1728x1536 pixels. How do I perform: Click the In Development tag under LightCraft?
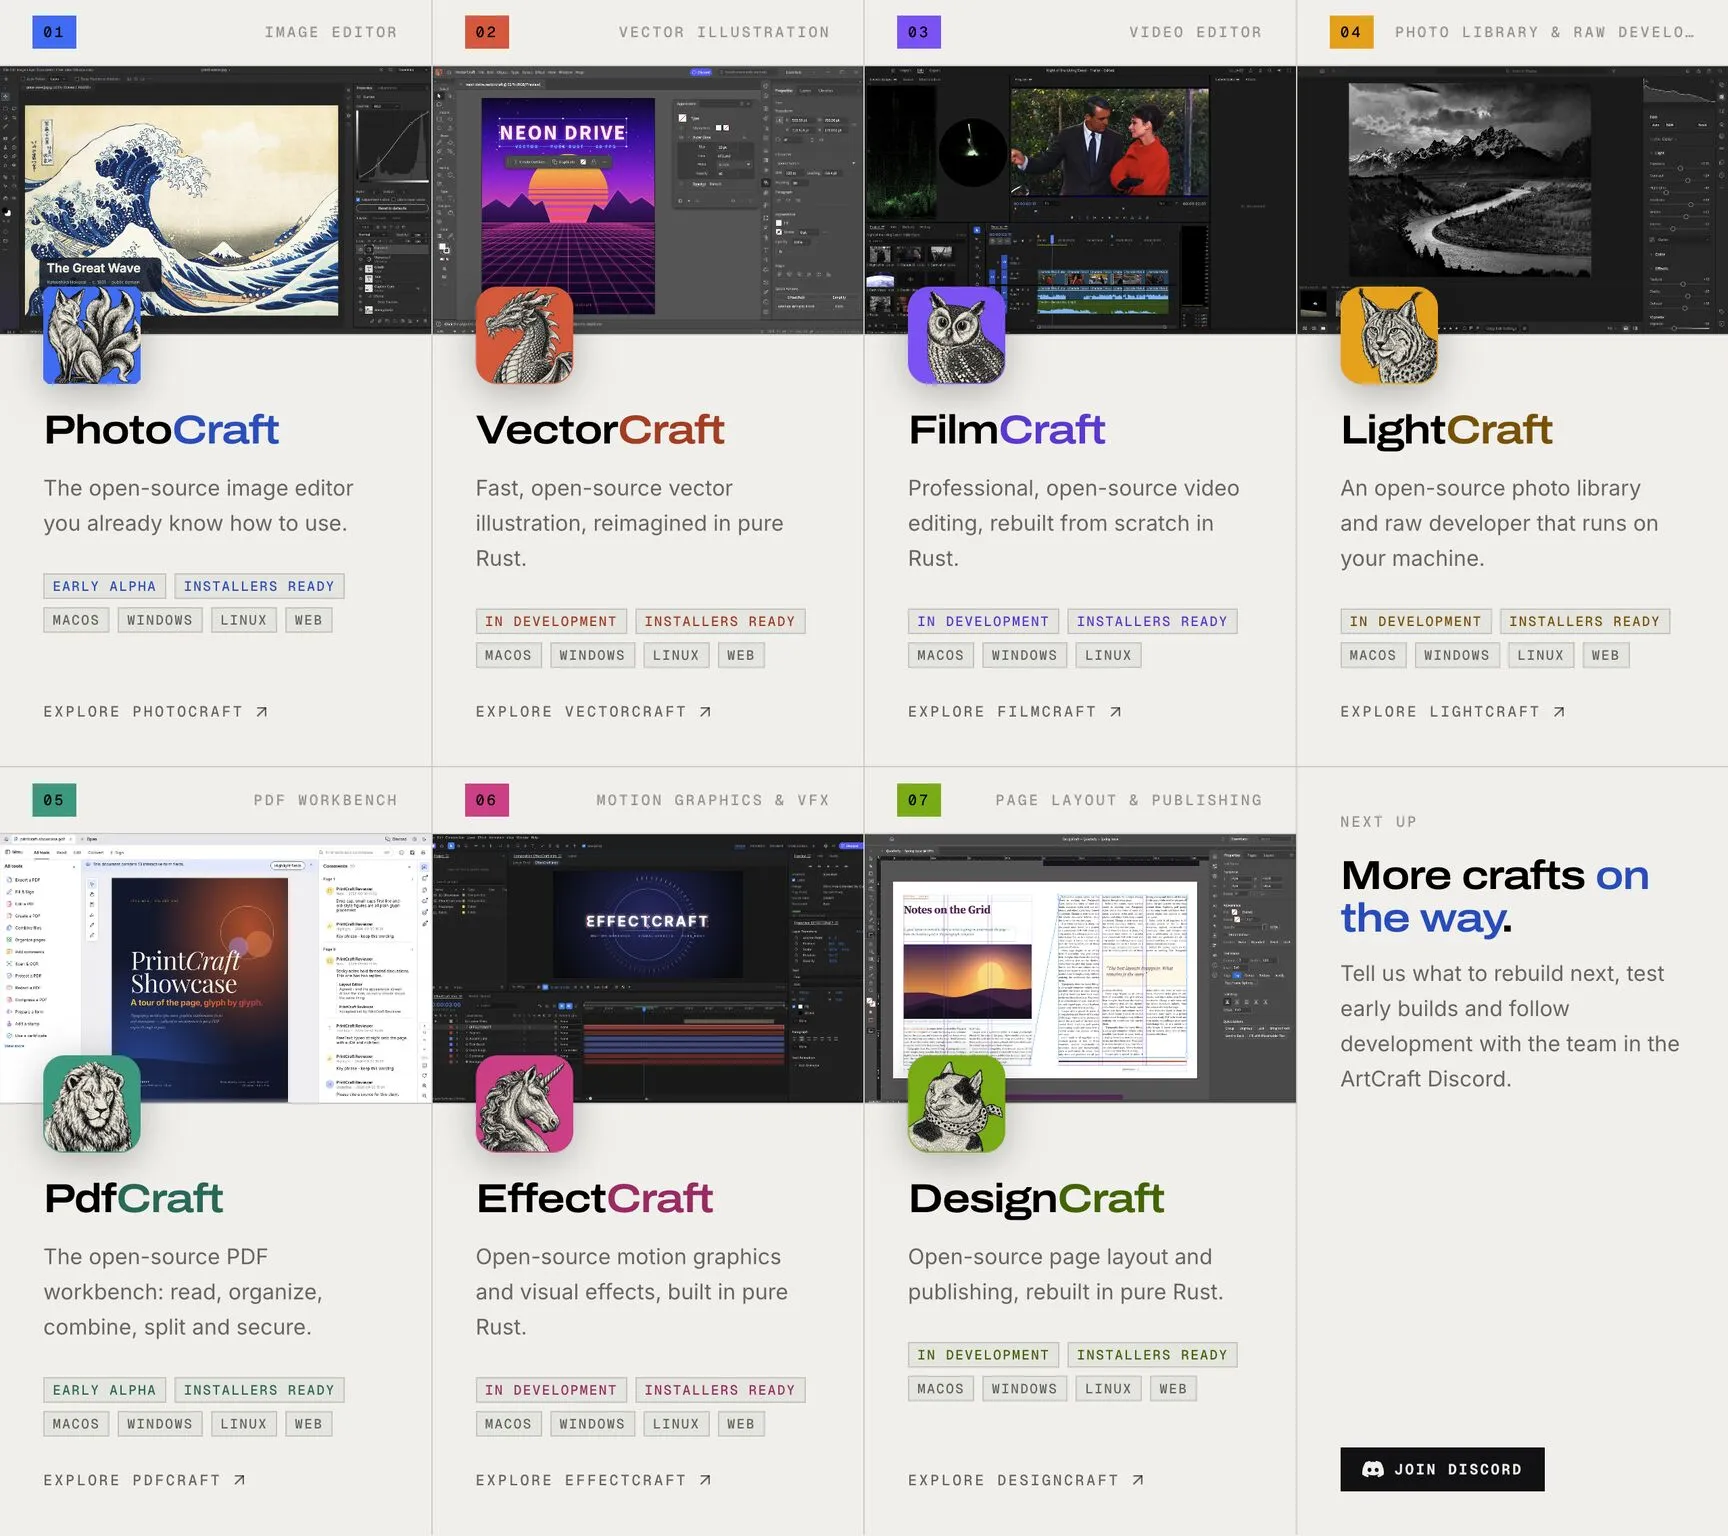[x=1416, y=621]
